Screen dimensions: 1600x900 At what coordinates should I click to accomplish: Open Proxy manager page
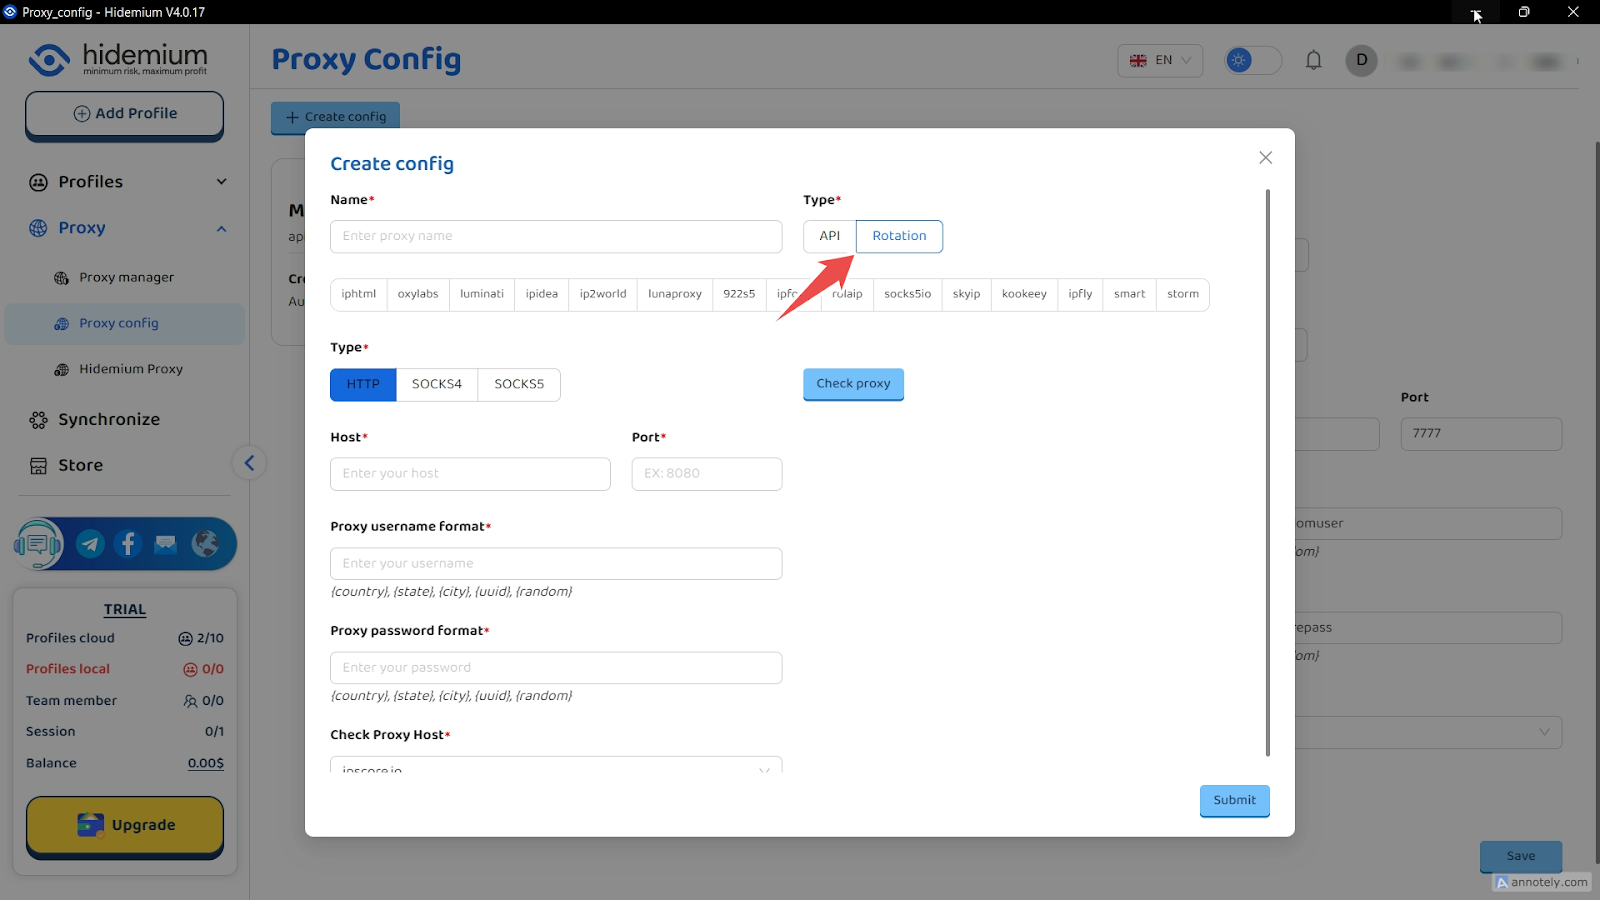126,278
